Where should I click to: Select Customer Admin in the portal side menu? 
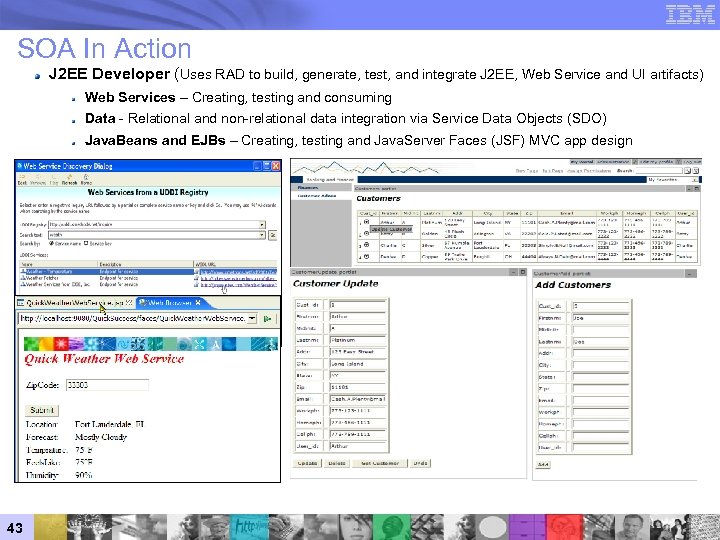click(x=317, y=196)
